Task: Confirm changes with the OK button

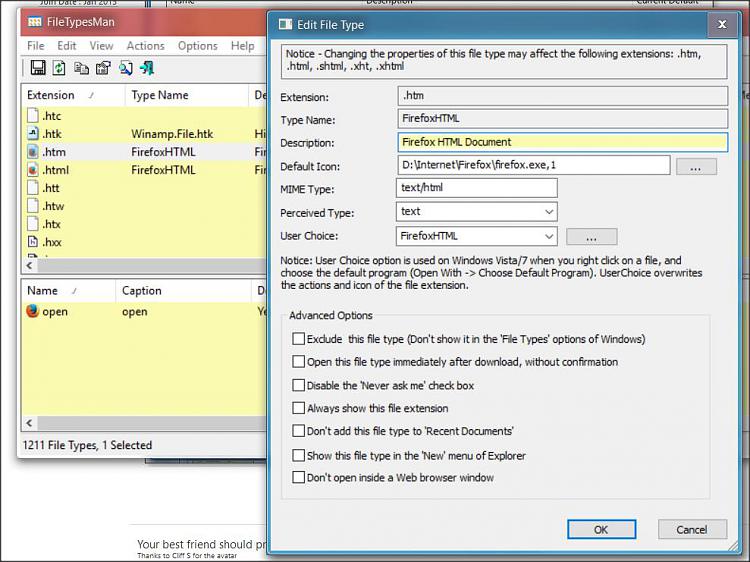Action: pyautogui.click(x=601, y=529)
